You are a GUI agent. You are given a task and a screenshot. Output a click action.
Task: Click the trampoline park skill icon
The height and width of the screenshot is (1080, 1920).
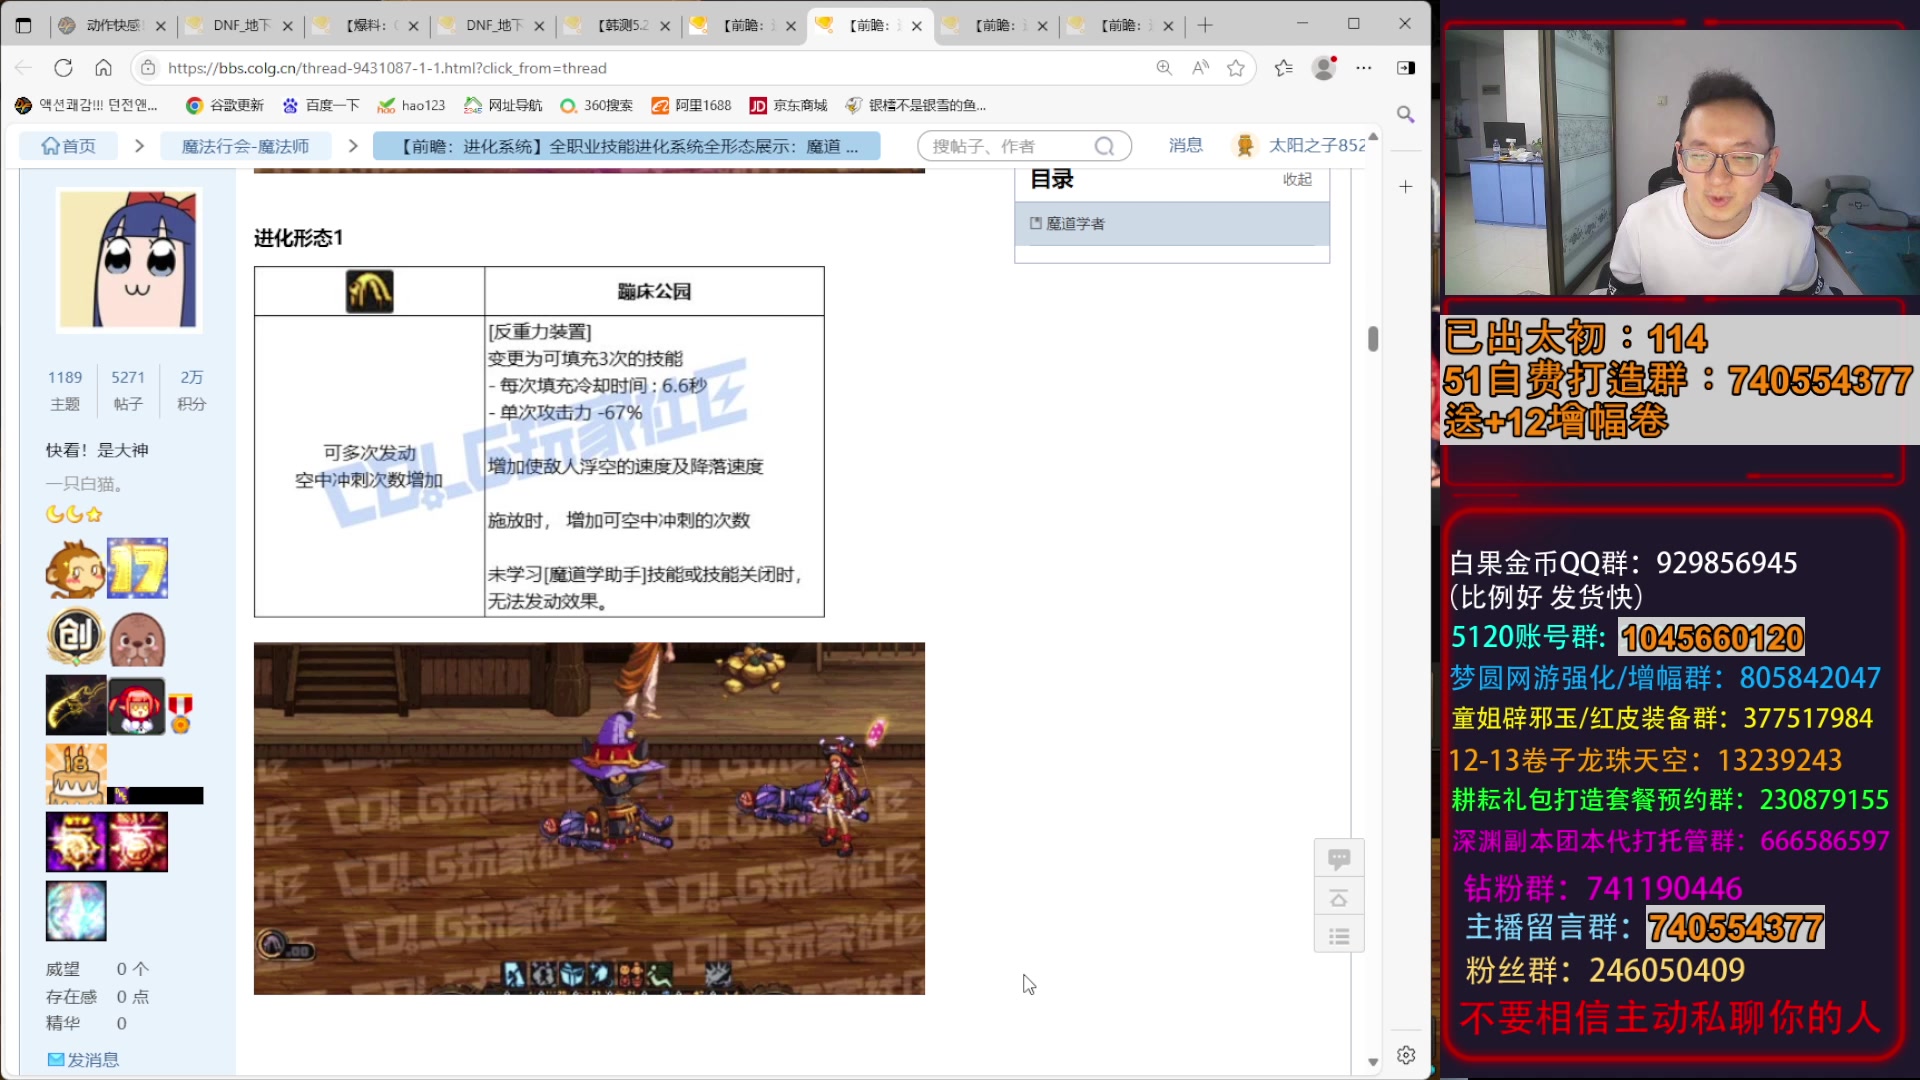click(x=369, y=291)
